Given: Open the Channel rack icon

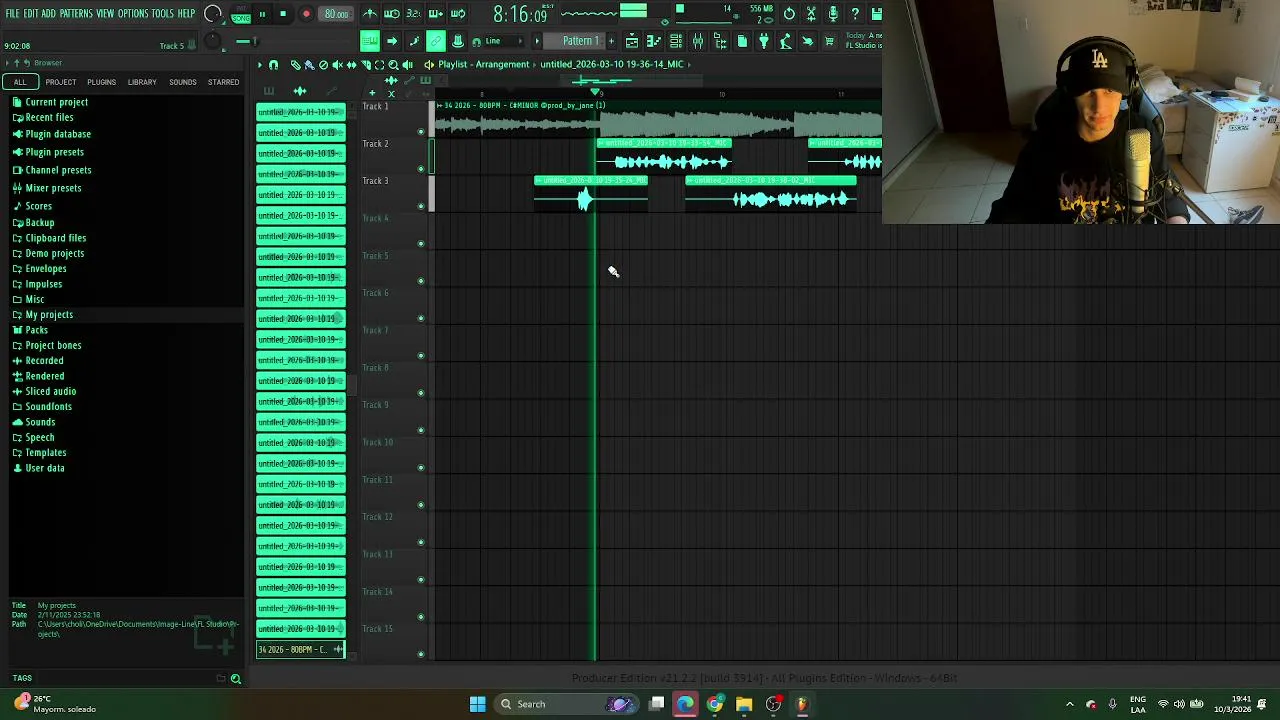Looking at the screenshot, I should (676, 41).
